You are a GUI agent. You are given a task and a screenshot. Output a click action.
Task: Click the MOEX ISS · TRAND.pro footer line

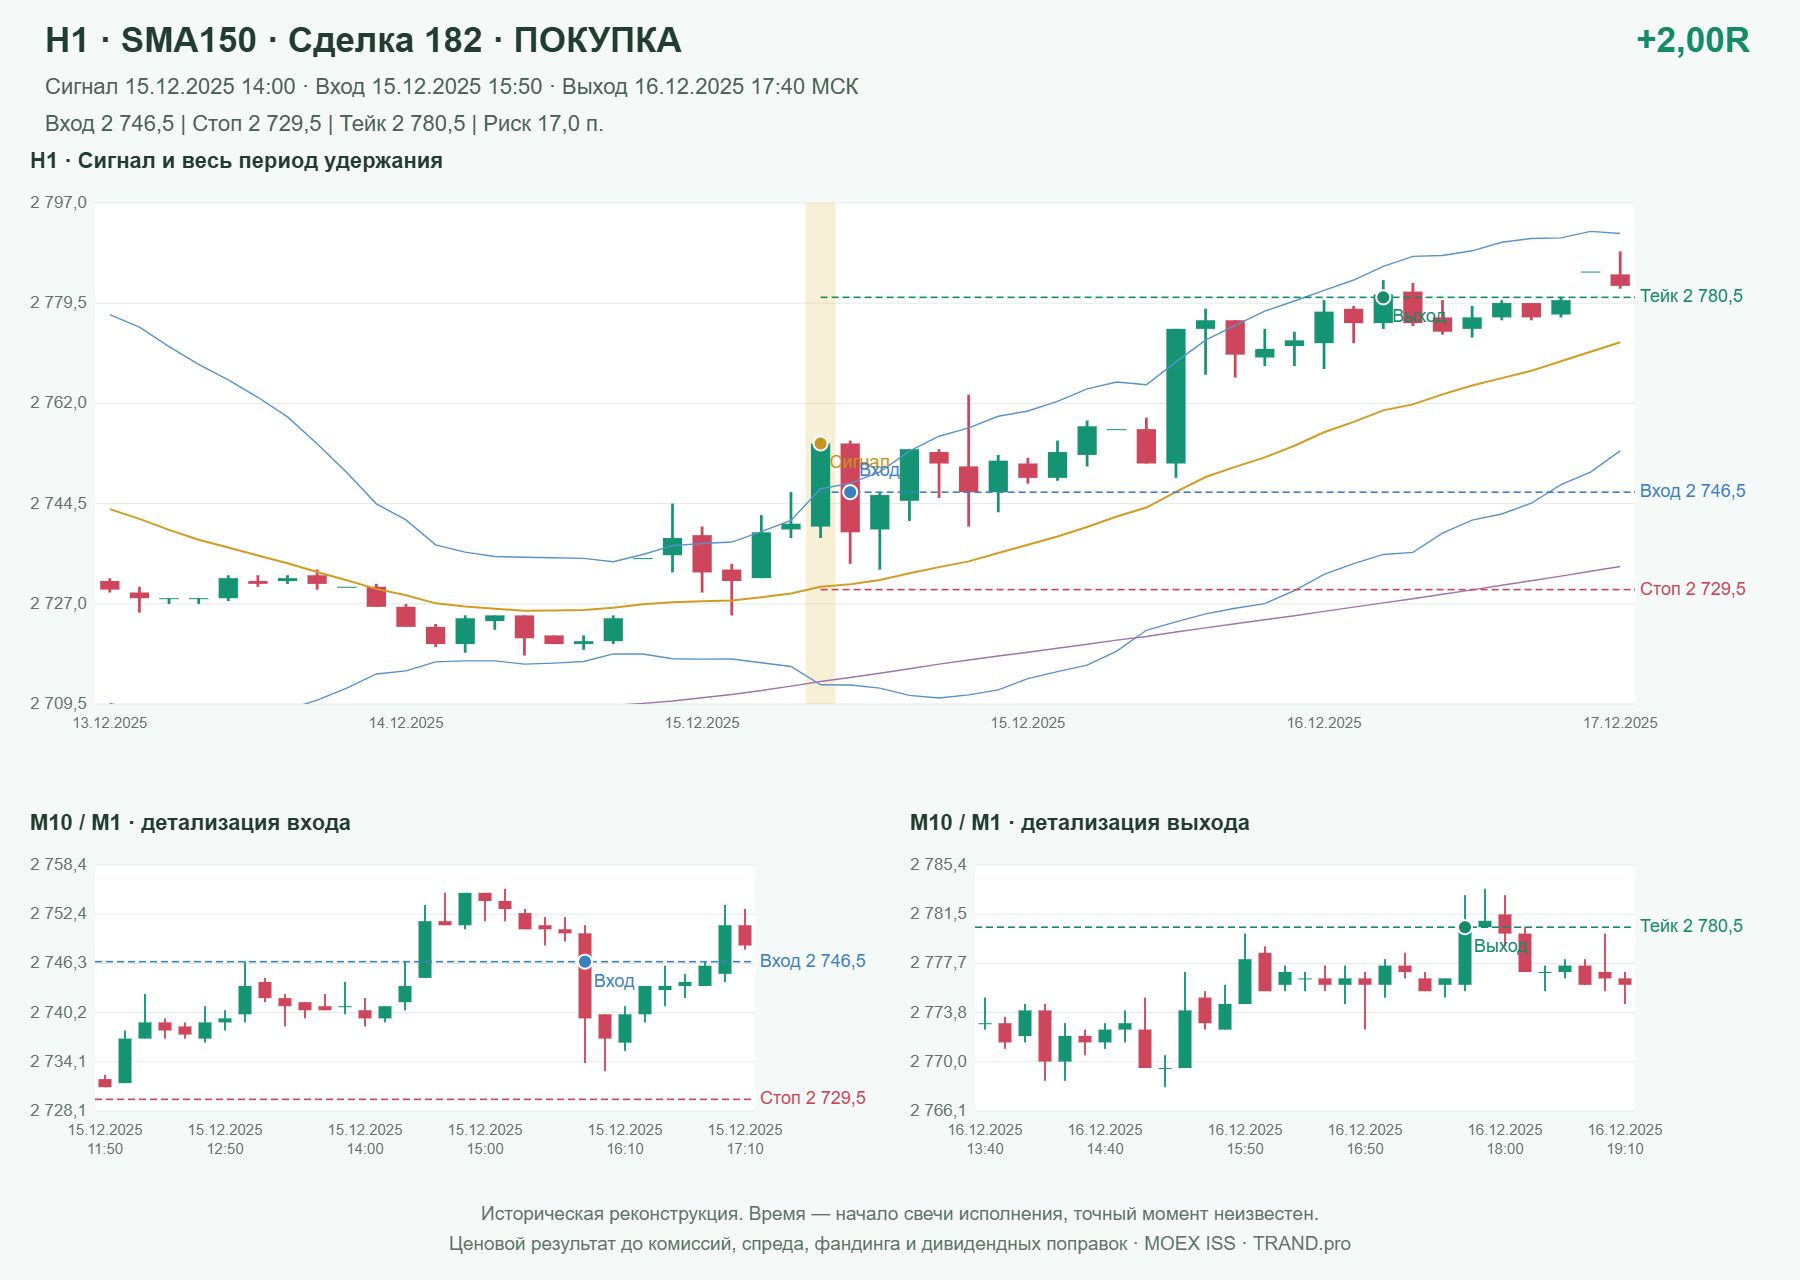coord(900,1244)
